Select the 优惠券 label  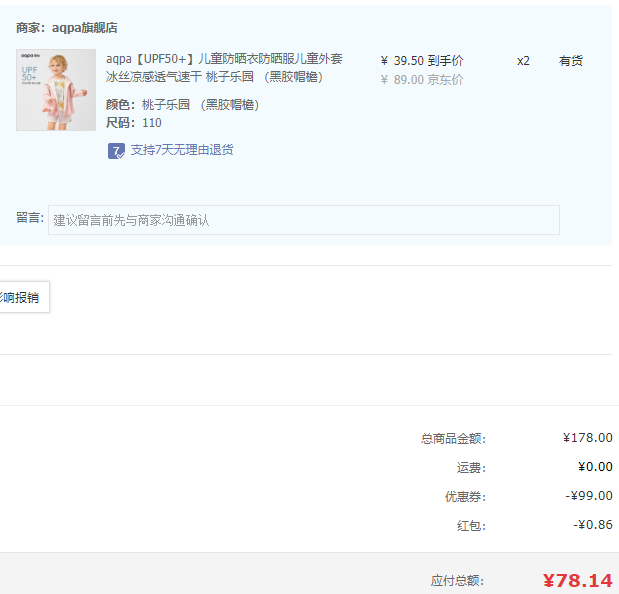click(x=465, y=497)
